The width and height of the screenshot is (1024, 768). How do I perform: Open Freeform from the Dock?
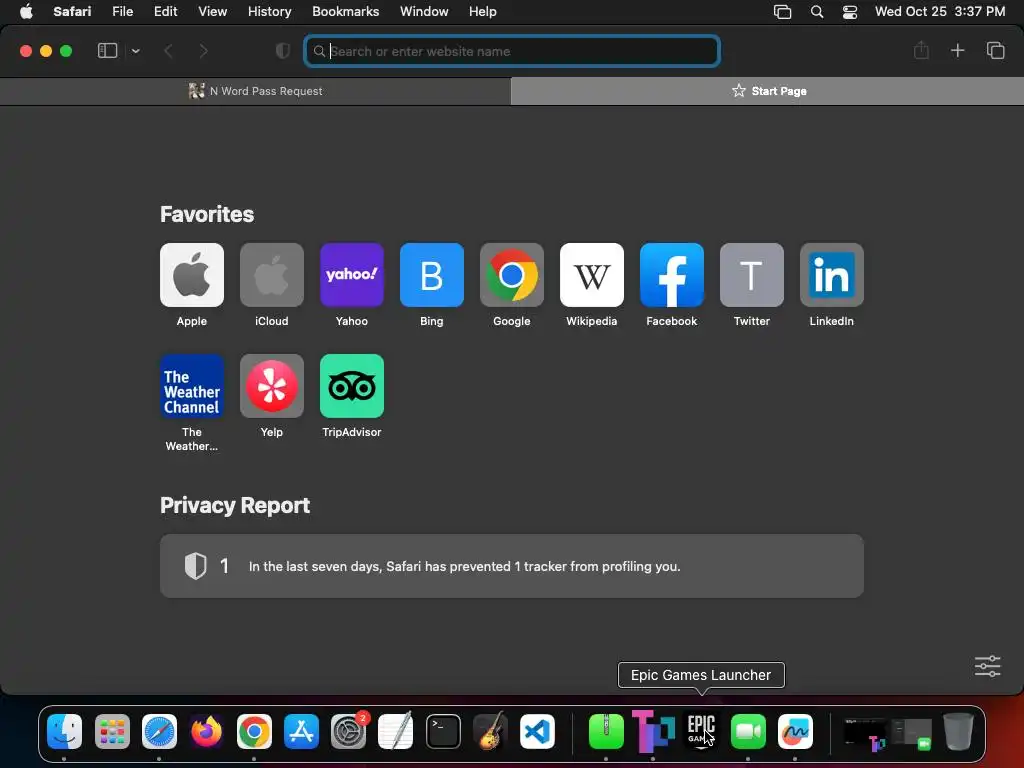(x=795, y=731)
